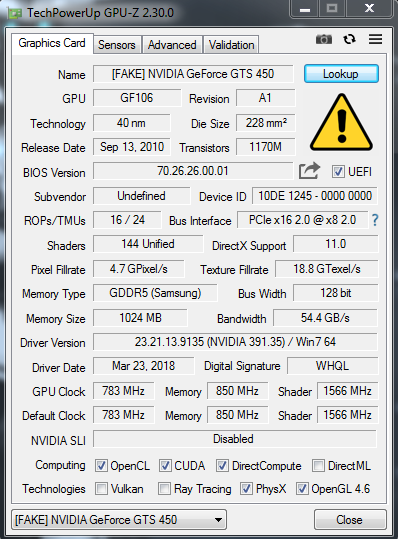398x539 pixels.
Task: Click the Die Size 228 mm² value
Action: pos(265,123)
